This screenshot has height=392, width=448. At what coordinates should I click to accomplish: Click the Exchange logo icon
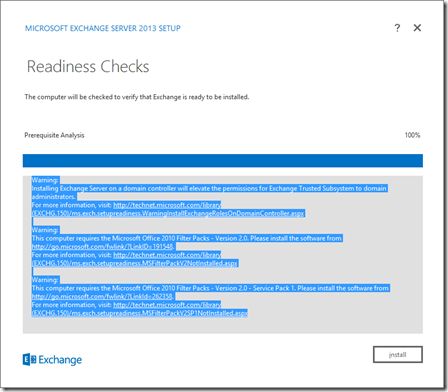(29, 360)
